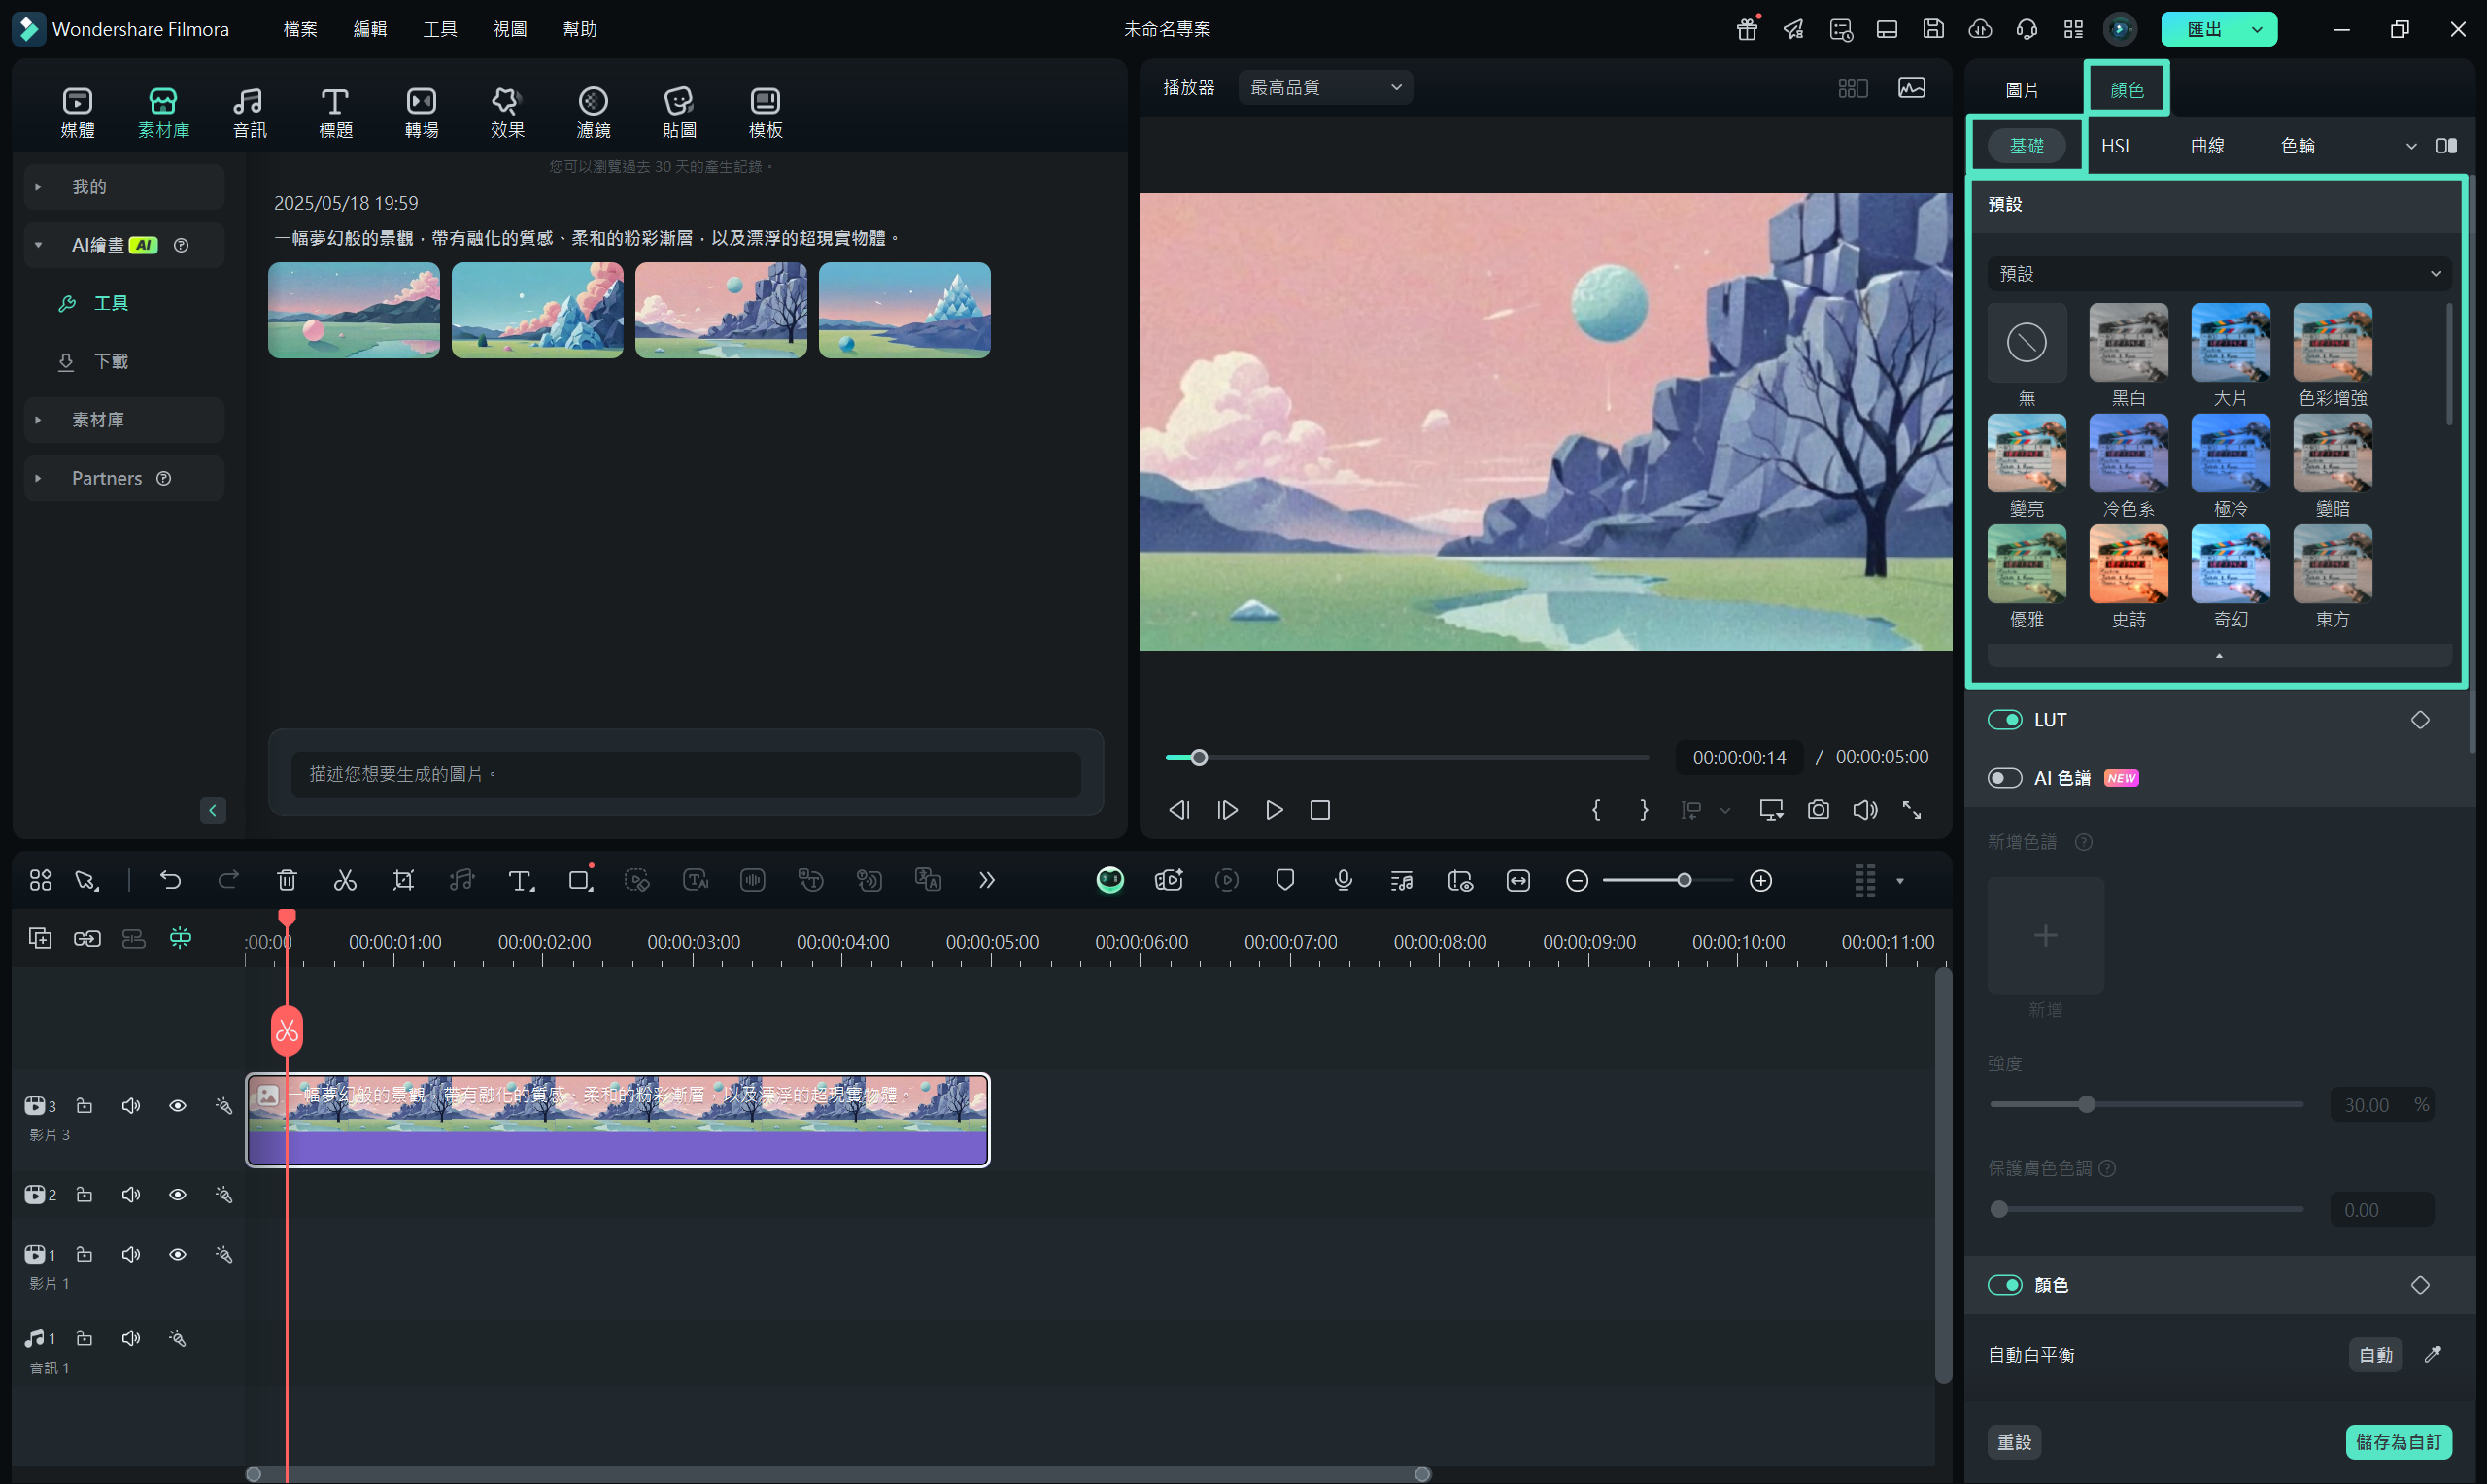Adjust the timeline zoom slider

point(1668,880)
